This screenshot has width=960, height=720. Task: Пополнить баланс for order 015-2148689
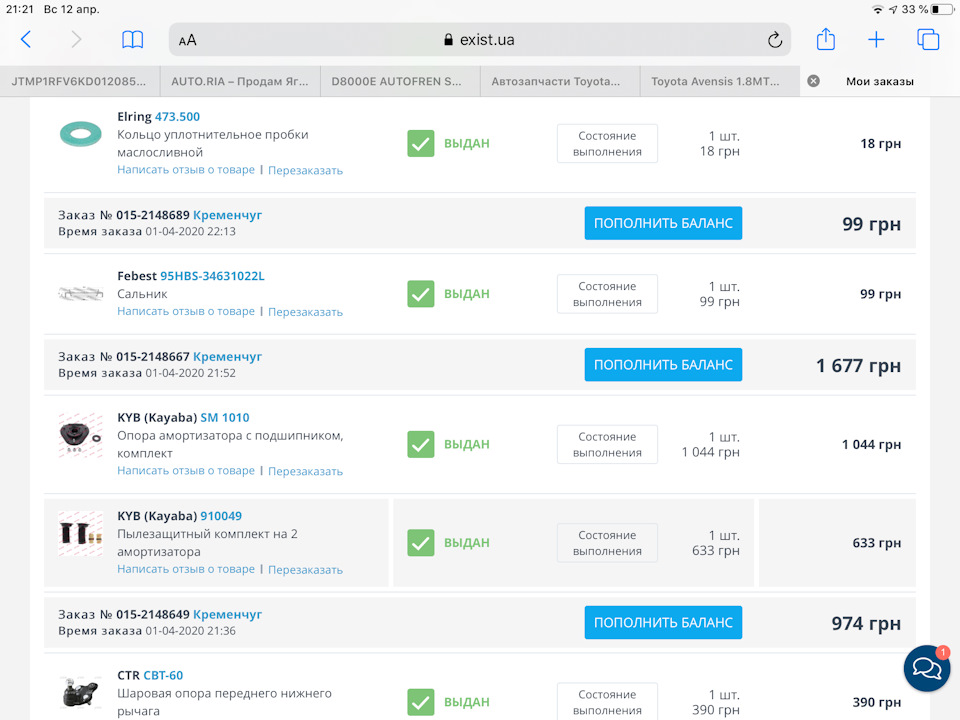(x=663, y=223)
